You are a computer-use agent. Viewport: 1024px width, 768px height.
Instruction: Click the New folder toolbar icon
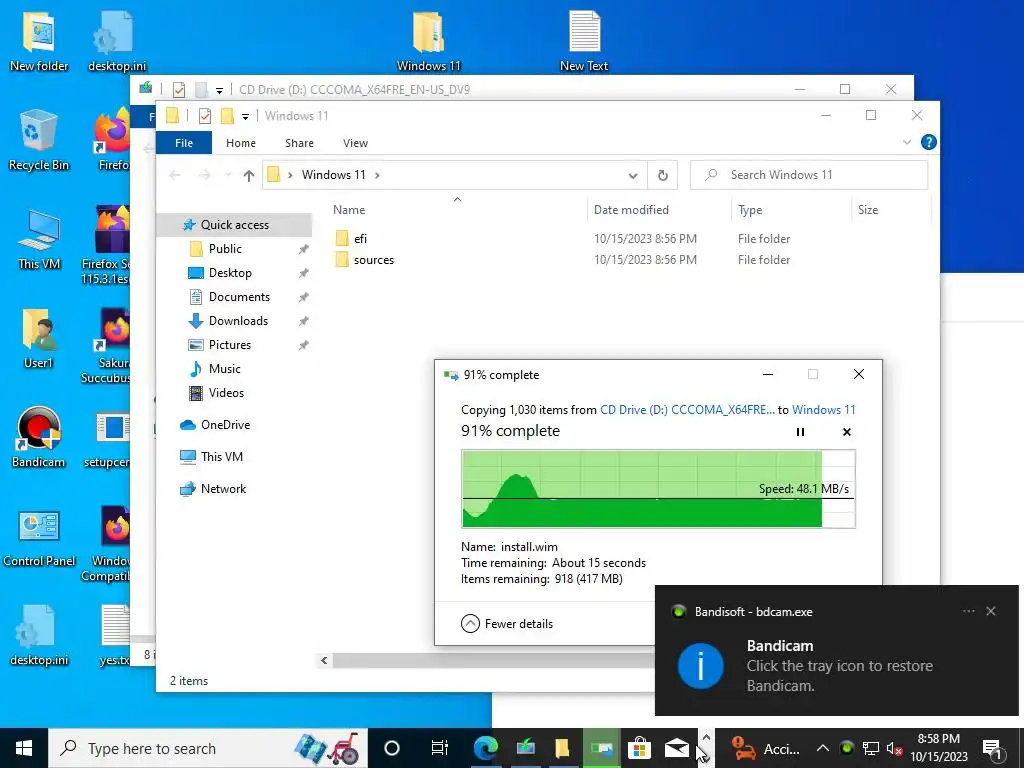click(x=227, y=116)
